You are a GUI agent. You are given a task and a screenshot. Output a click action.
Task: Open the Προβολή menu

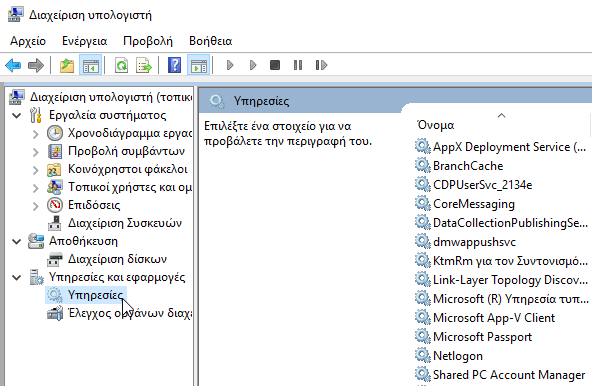pos(148,41)
